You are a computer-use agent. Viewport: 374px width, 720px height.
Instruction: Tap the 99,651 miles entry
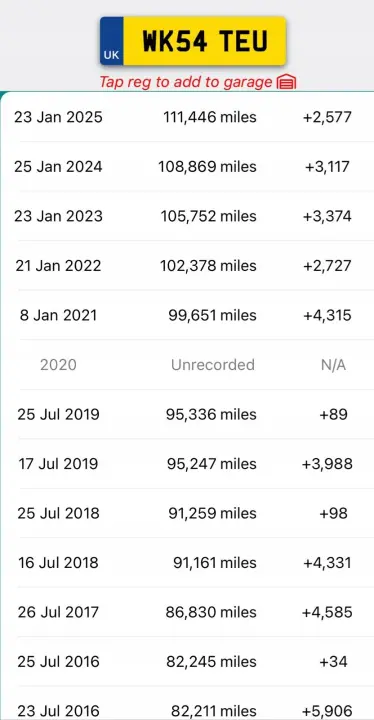click(212, 315)
